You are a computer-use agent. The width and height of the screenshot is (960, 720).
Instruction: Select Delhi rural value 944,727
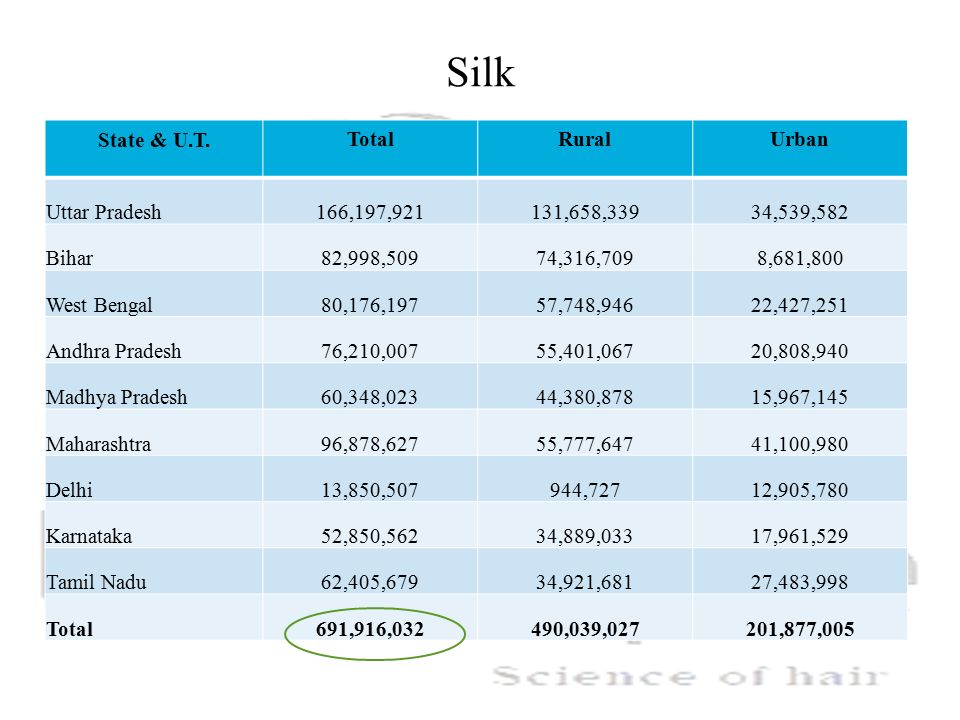585,490
